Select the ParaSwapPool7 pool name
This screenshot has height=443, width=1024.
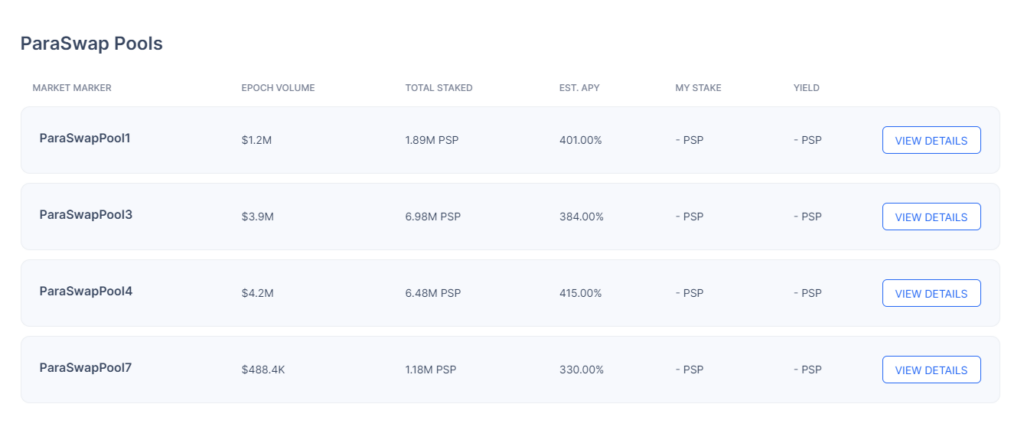[x=86, y=367]
